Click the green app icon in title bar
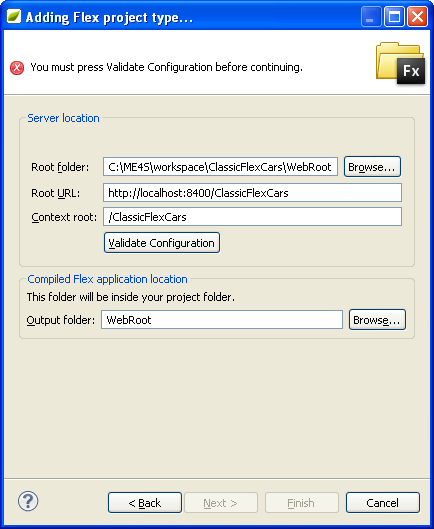 point(14,16)
